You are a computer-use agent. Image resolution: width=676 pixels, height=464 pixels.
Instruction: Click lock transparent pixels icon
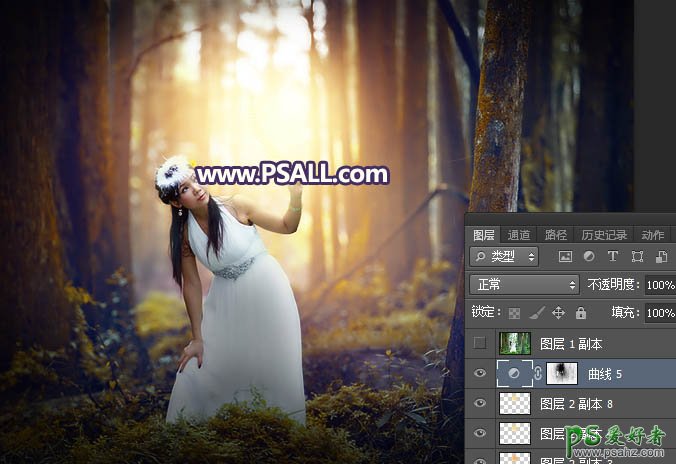pyautogui.click(x=516, y=313)
